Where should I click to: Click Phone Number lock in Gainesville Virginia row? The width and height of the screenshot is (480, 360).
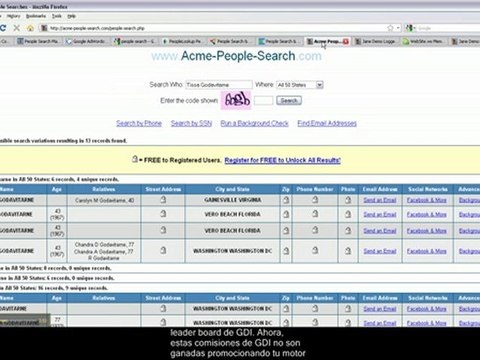(x=315, y=200)
